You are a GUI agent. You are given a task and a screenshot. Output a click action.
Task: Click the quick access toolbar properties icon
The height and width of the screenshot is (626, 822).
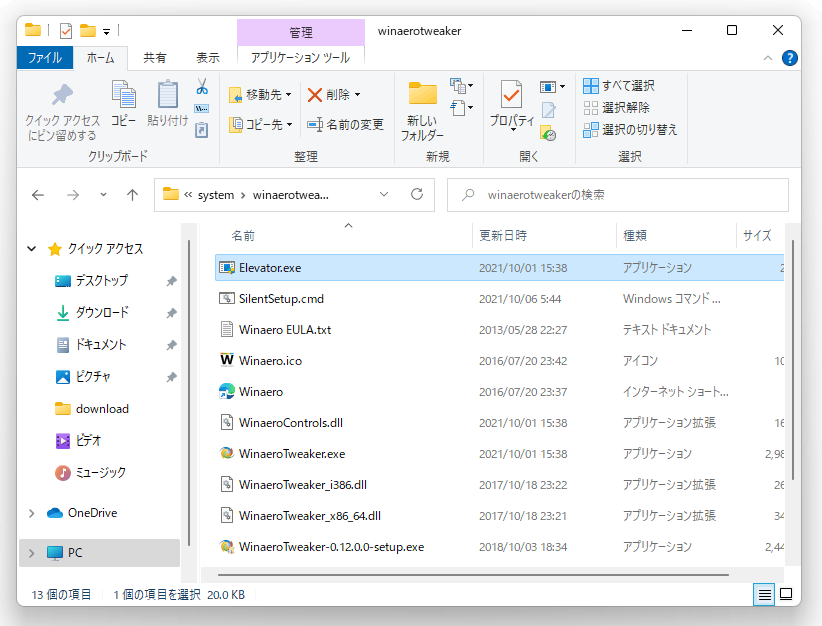point(66,31)
